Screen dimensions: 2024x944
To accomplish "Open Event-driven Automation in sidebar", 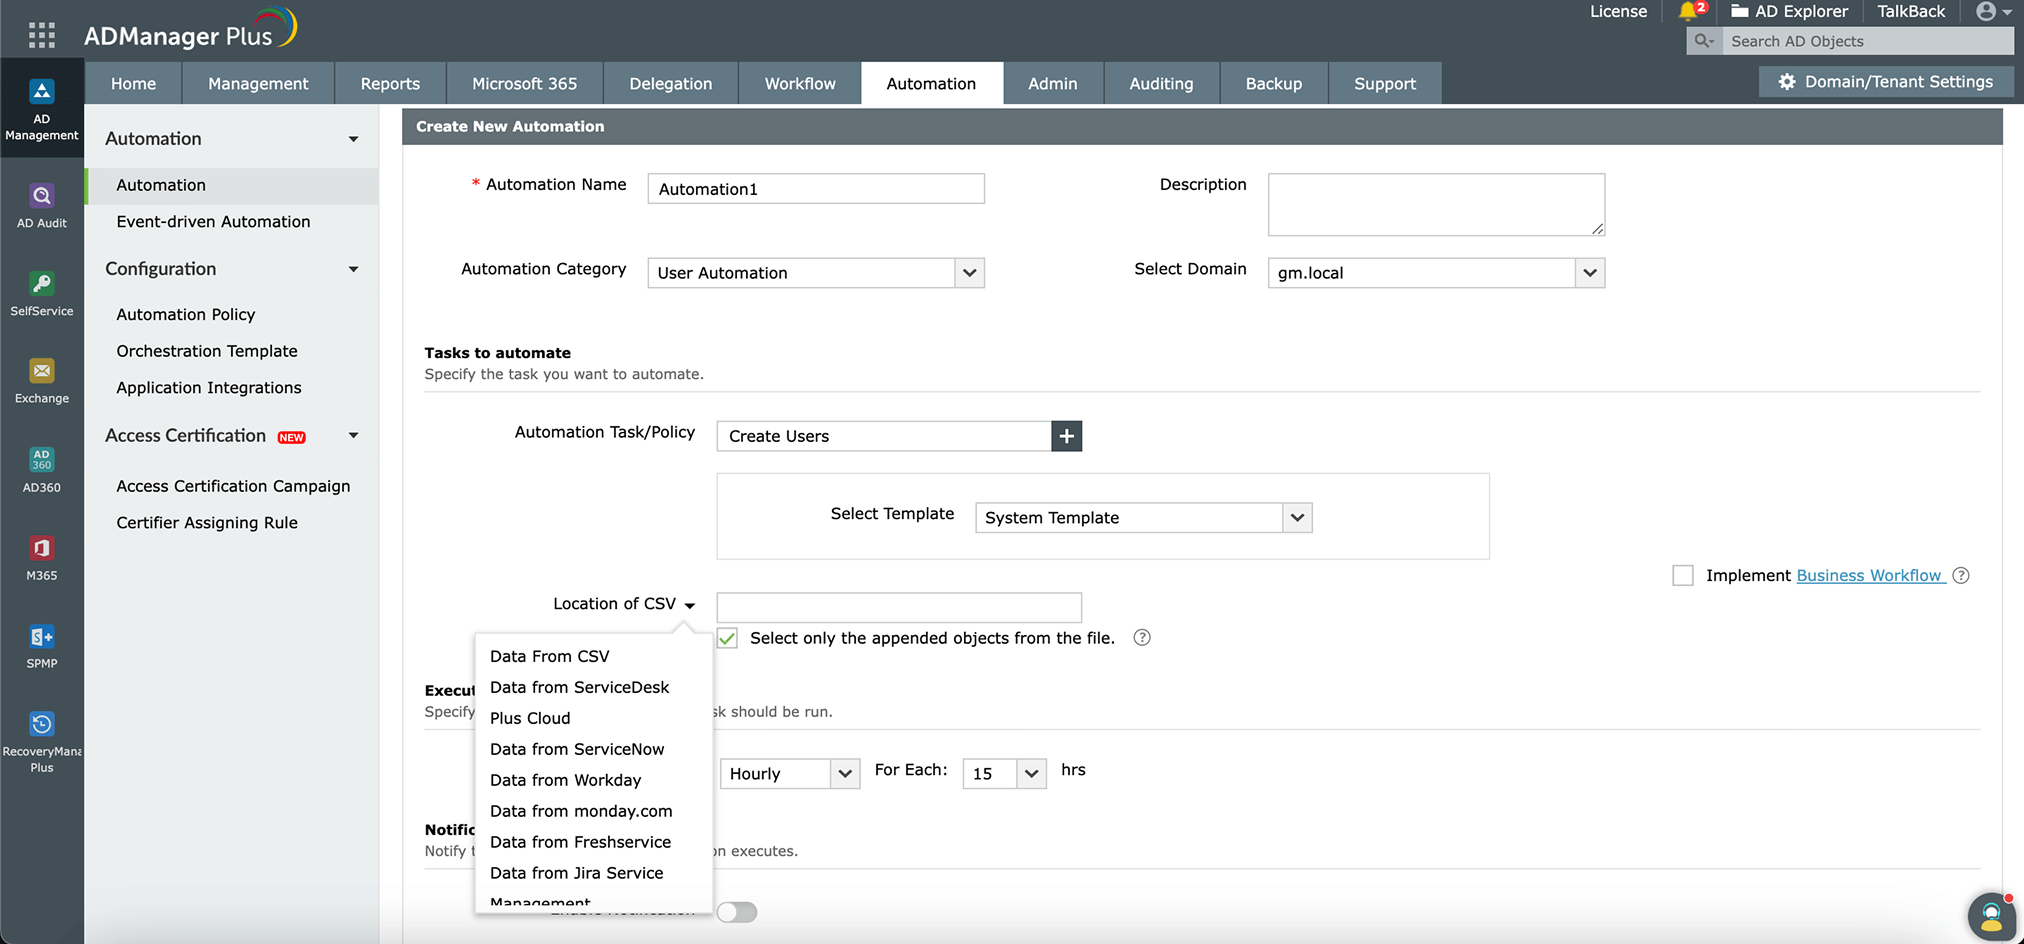I will coord(213,222).
